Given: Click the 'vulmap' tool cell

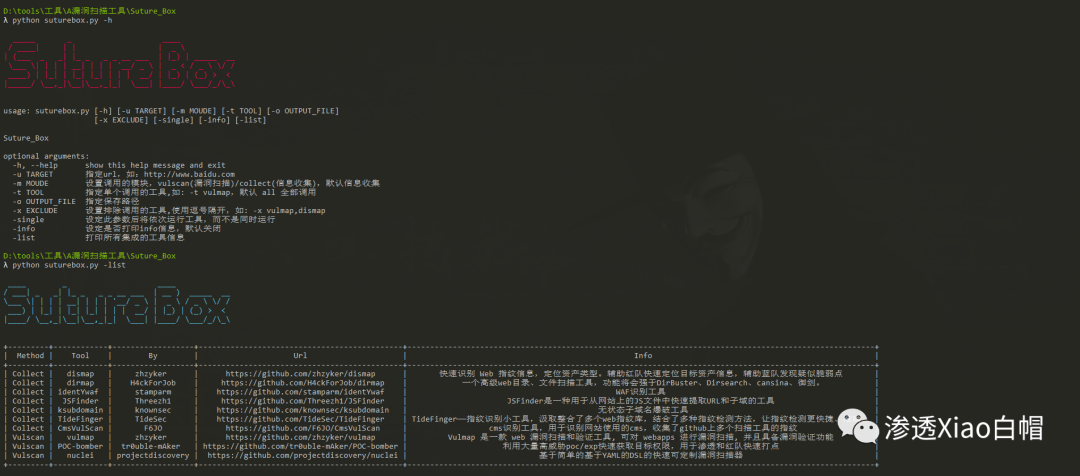Looking at the screenshot, I should pos(81,437).
